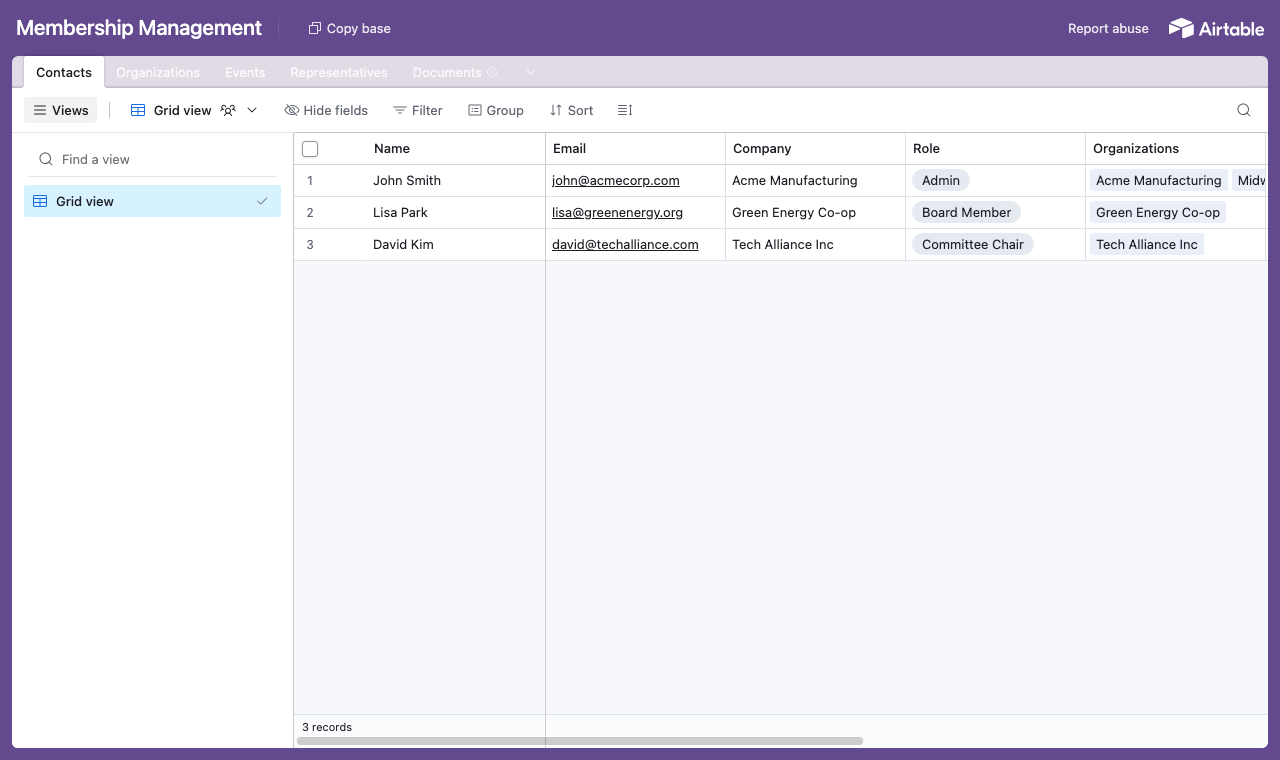Open lisa@greenenergy.org email link
This screenshot has height=760, width=1280.
[617, 213]
